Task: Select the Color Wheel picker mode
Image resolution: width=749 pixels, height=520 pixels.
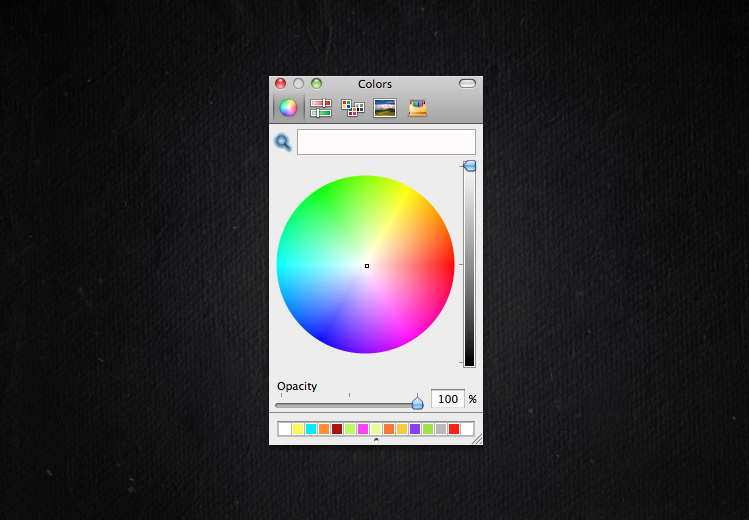Action: (288, 108)
